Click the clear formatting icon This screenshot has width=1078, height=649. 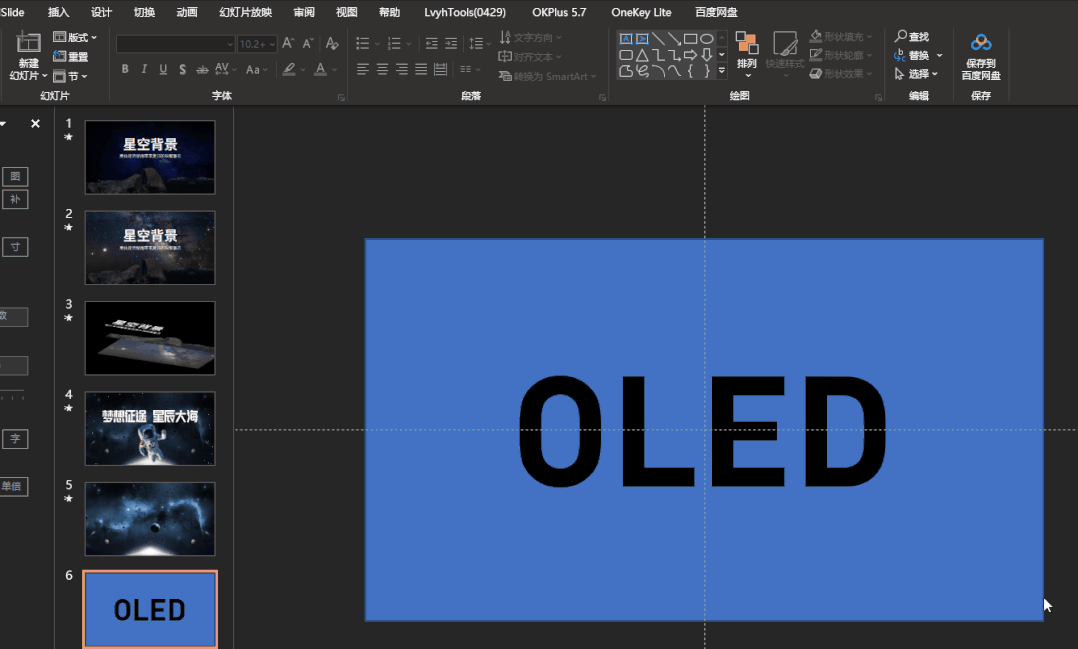click(332, 43)
